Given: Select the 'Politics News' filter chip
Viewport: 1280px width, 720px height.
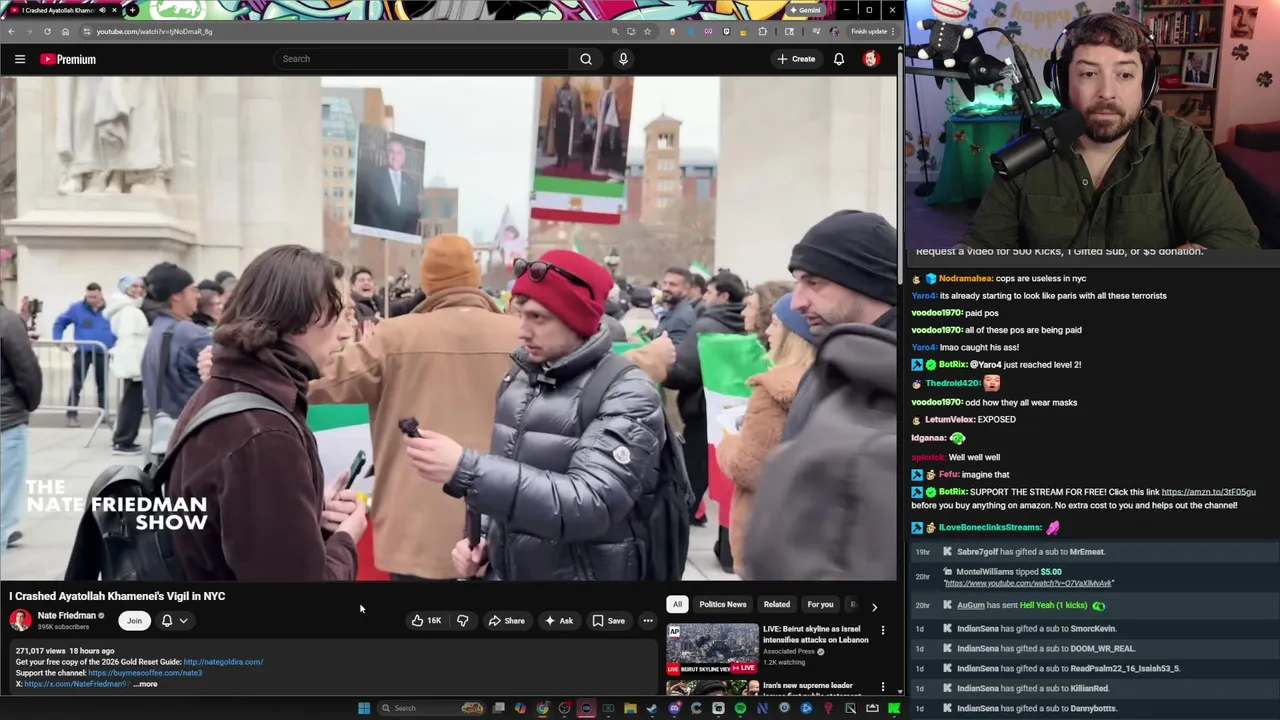Looking at the screenshot, I should pos(723,604).
